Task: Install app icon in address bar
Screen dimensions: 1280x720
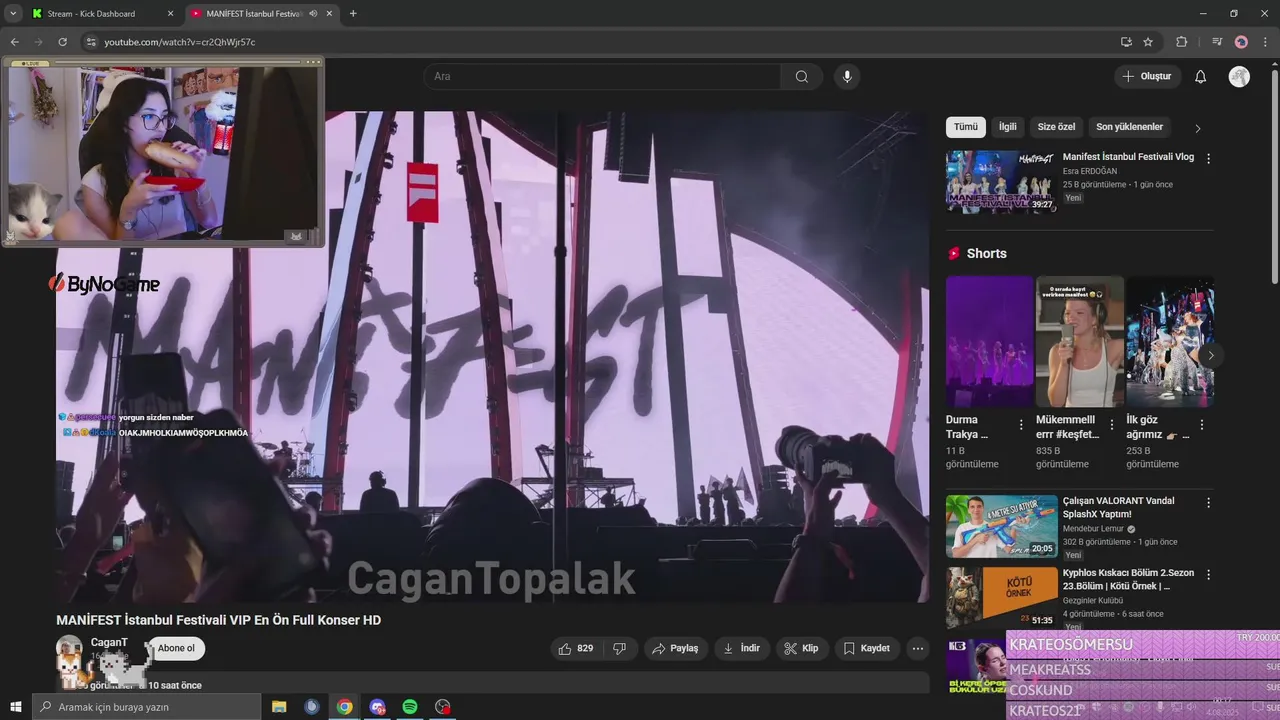Action: coord(1126,42)
